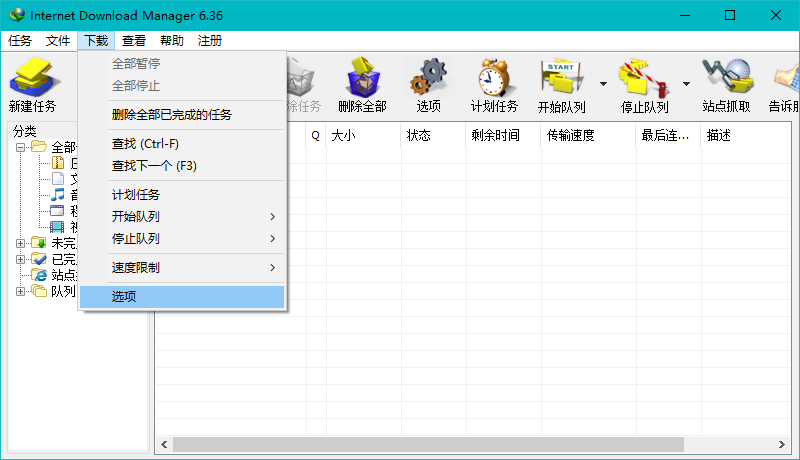This screenshot has width=800, height=460.
Task: Sort by the 描述 column header
Action: 745,135
